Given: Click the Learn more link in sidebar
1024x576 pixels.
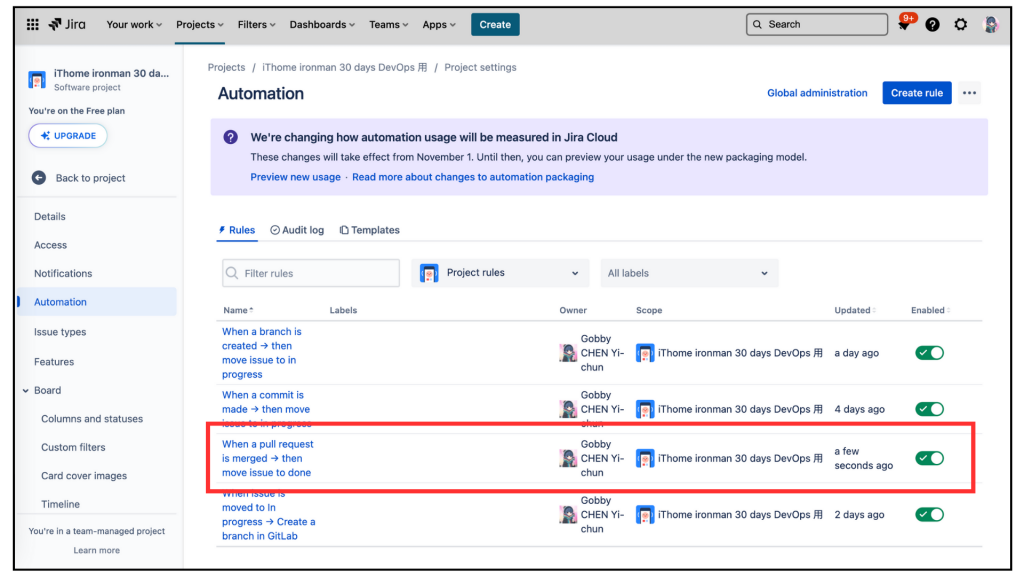Looking at the screenshot, I should click(x=97, y=551).
